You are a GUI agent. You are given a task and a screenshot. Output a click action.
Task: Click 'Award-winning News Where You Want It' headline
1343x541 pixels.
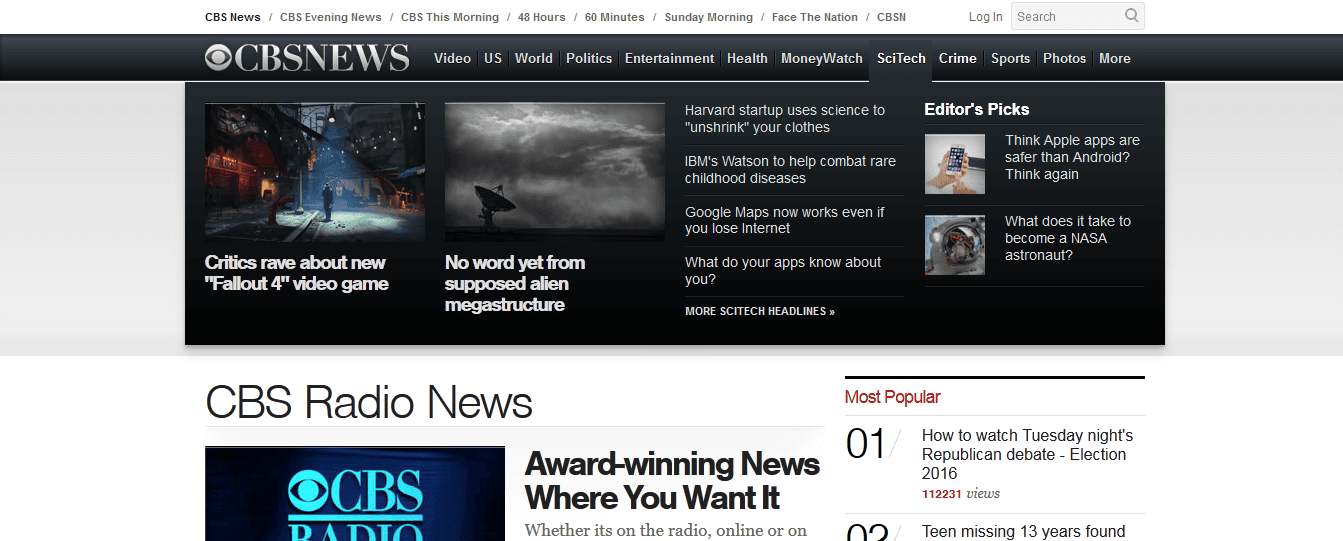pos(672,481)
